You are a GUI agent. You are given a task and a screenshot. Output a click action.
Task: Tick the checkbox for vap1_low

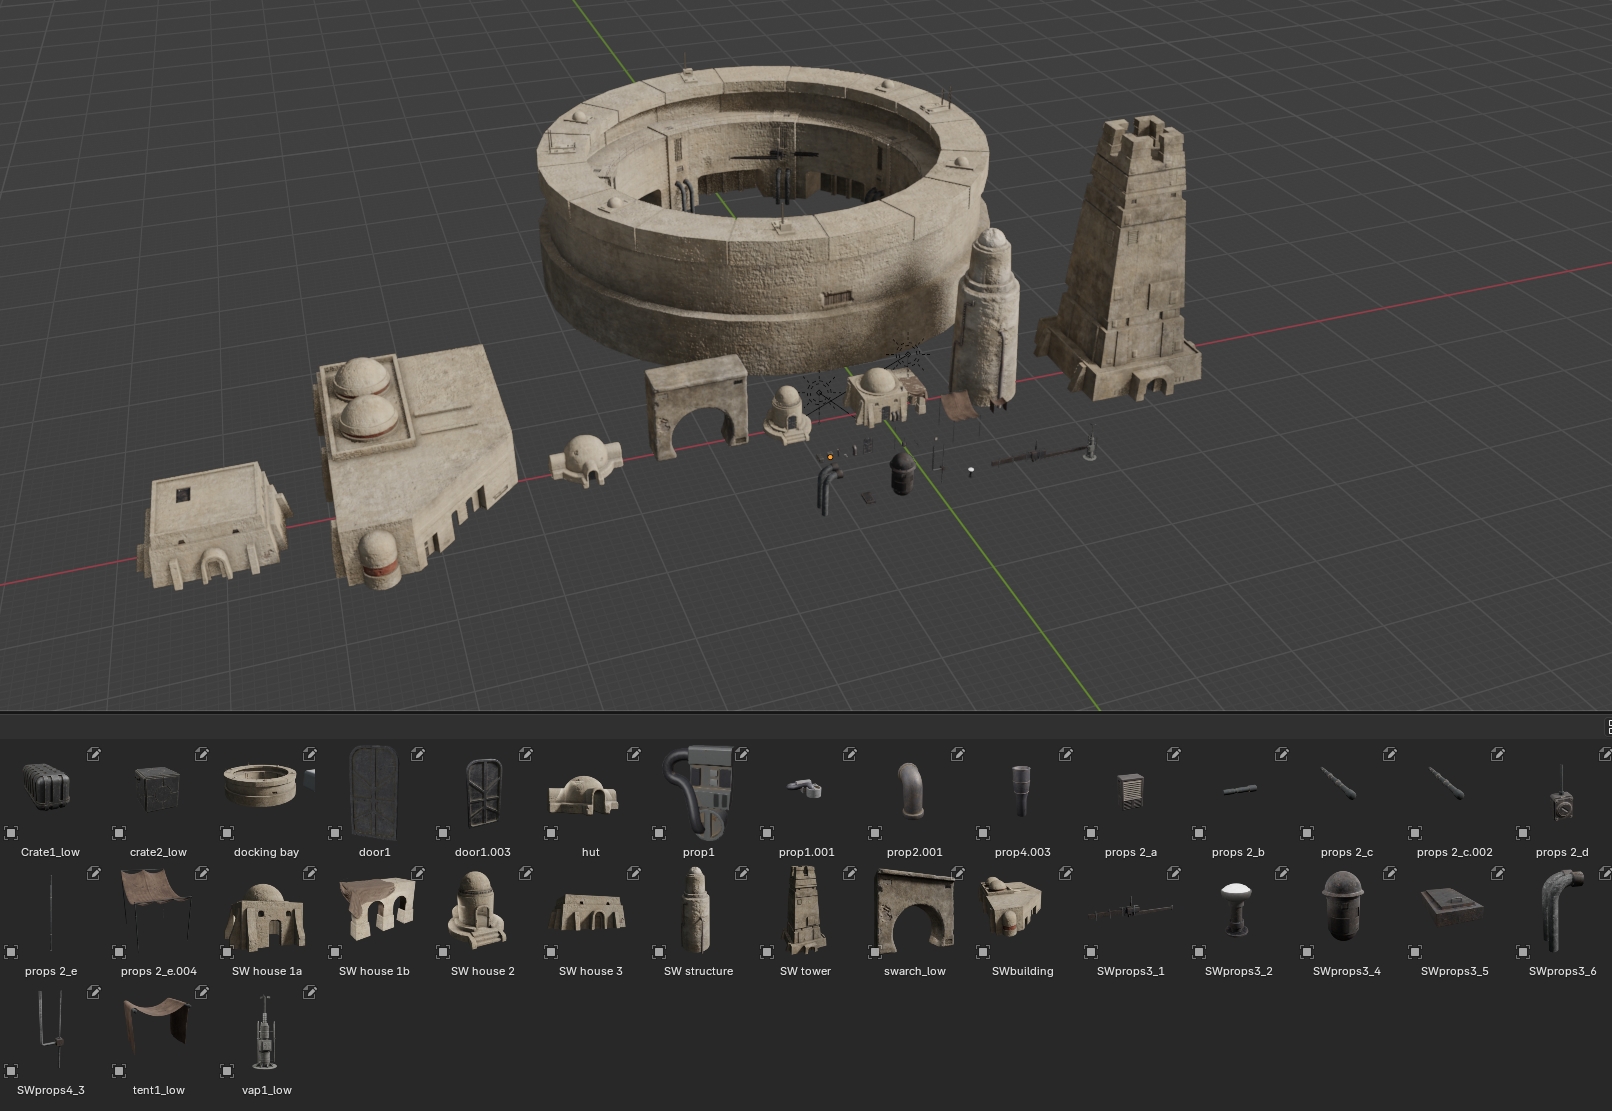[x=227, y=1070]
